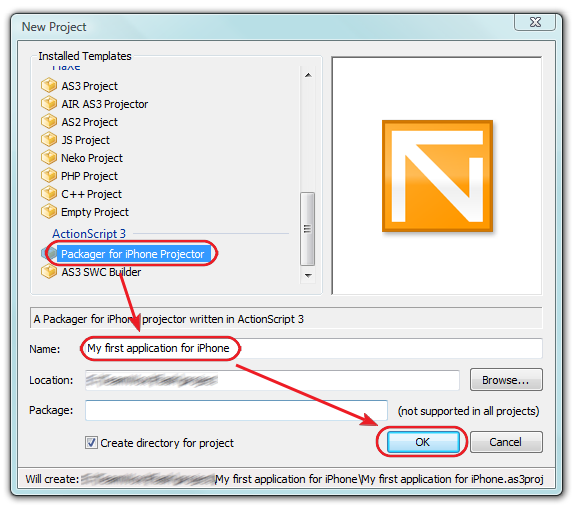The width and height of the screenshot is (576, 509).
Task: Click the AS3 Project box icon
Action: click(x=48, y=86)
